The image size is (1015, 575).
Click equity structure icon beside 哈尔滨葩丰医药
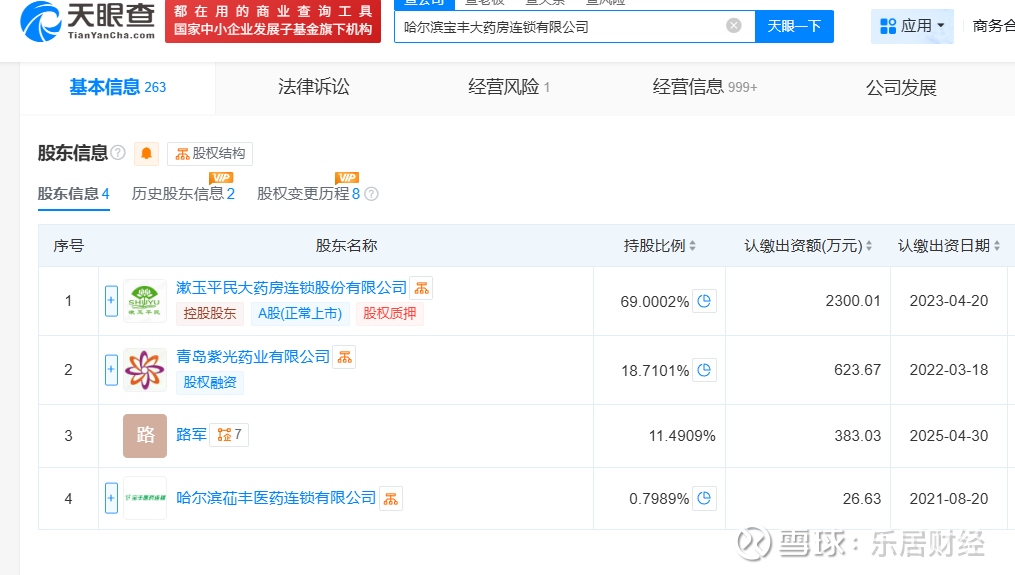[x=391, y=499]
